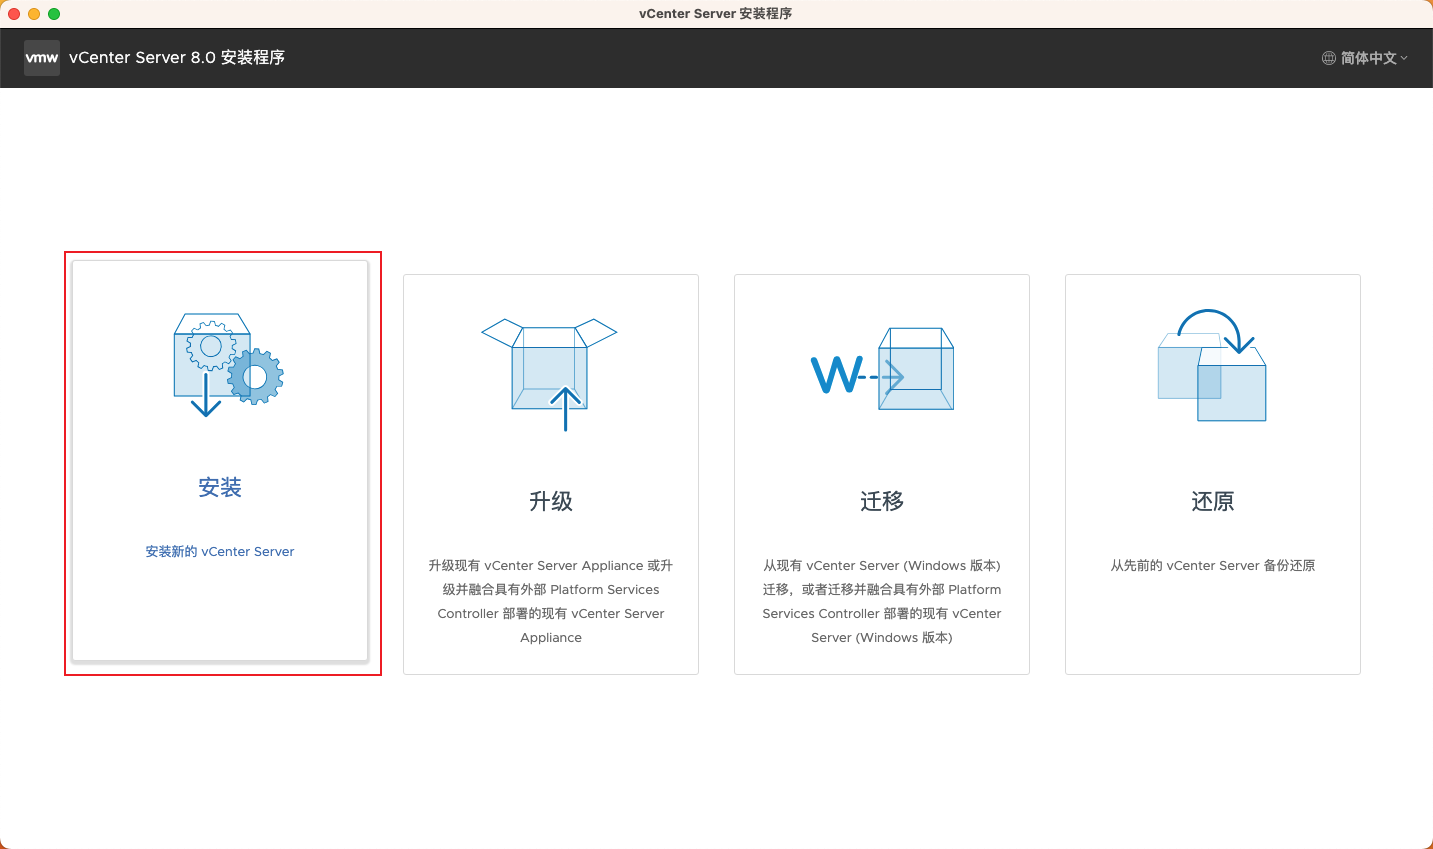Click the Upgrade open-box icon
The height and width of the screenshot is (849, 1433).
pyautogui.click(x=549, y=375)
